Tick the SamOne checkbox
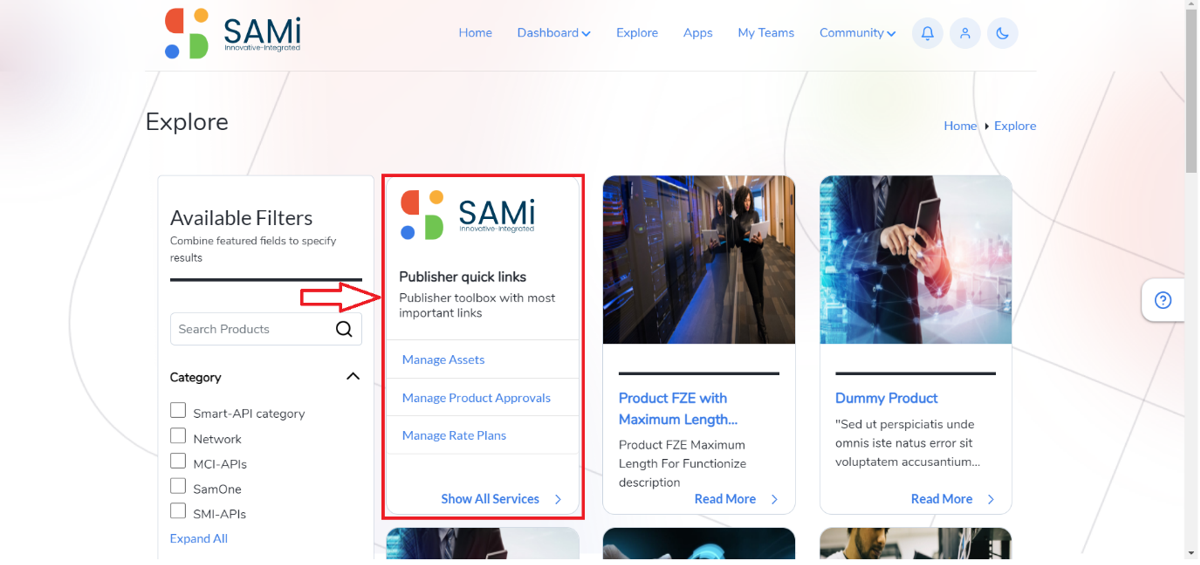 tap(178, 486)
